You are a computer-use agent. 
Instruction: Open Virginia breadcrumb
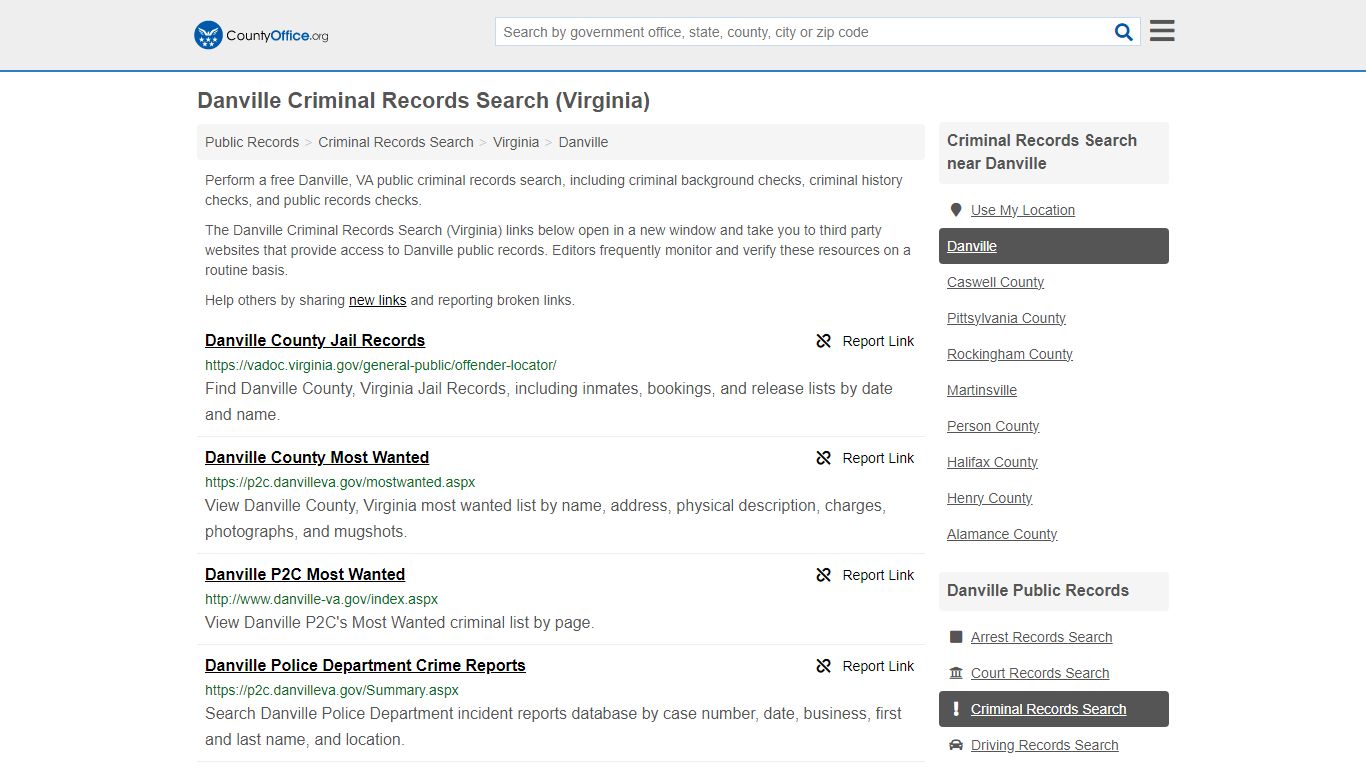[x=516, y=142]
